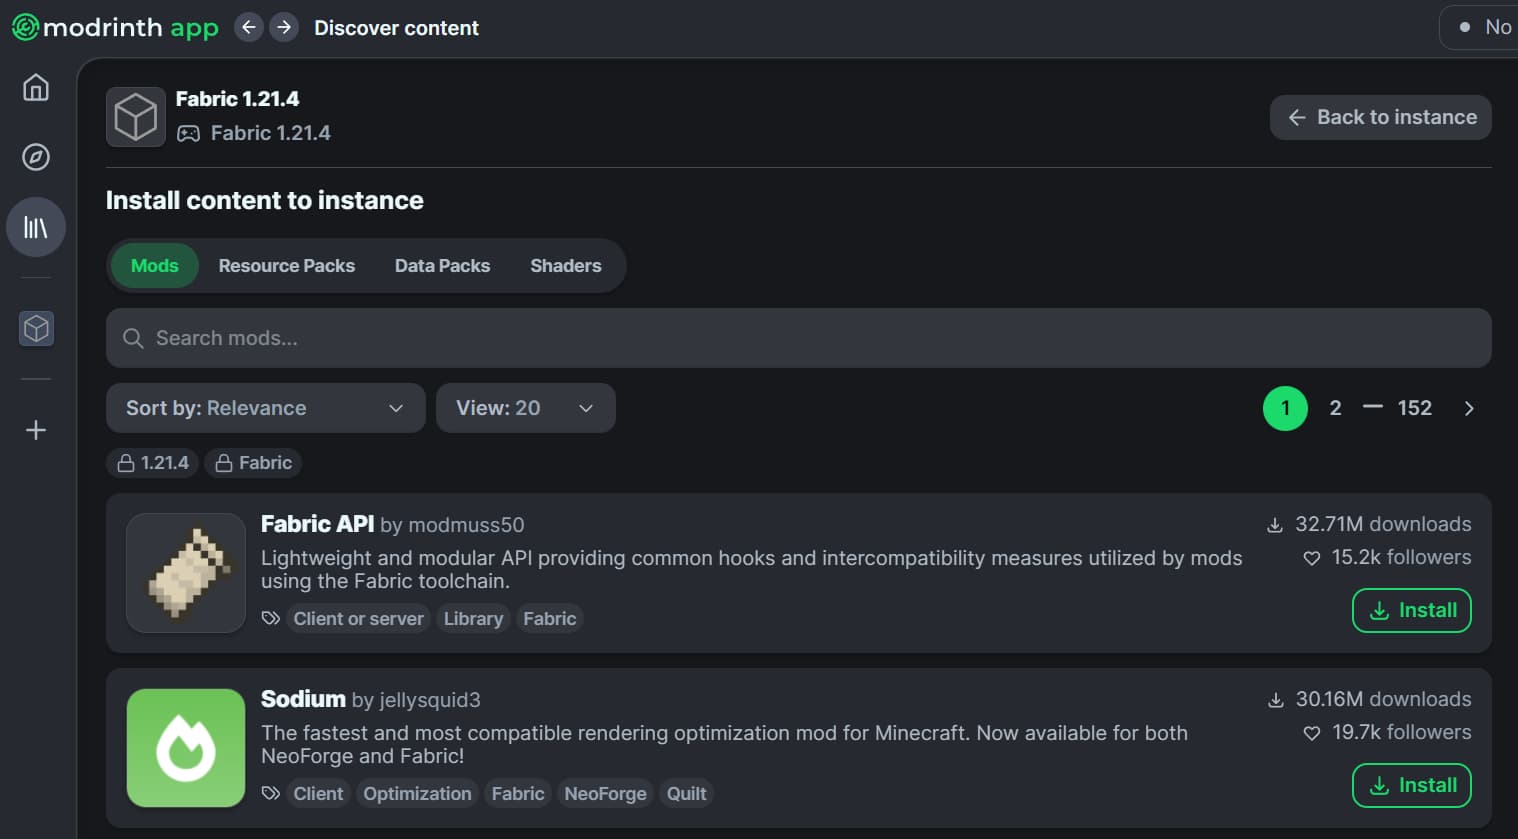Open the Home page in sidebar

pos(36,88)
